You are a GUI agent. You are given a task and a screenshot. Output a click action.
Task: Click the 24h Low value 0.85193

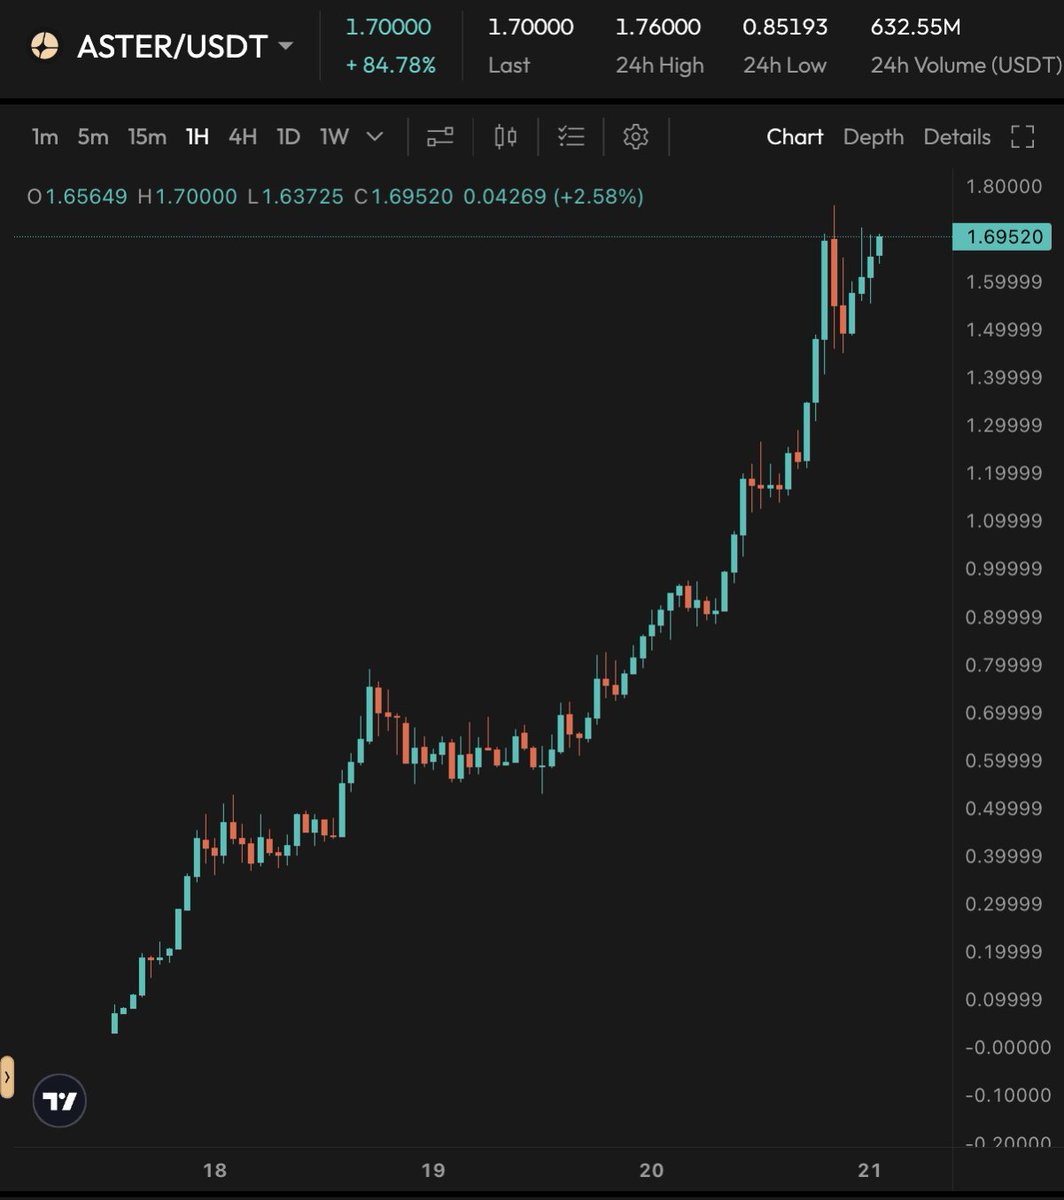785,27
